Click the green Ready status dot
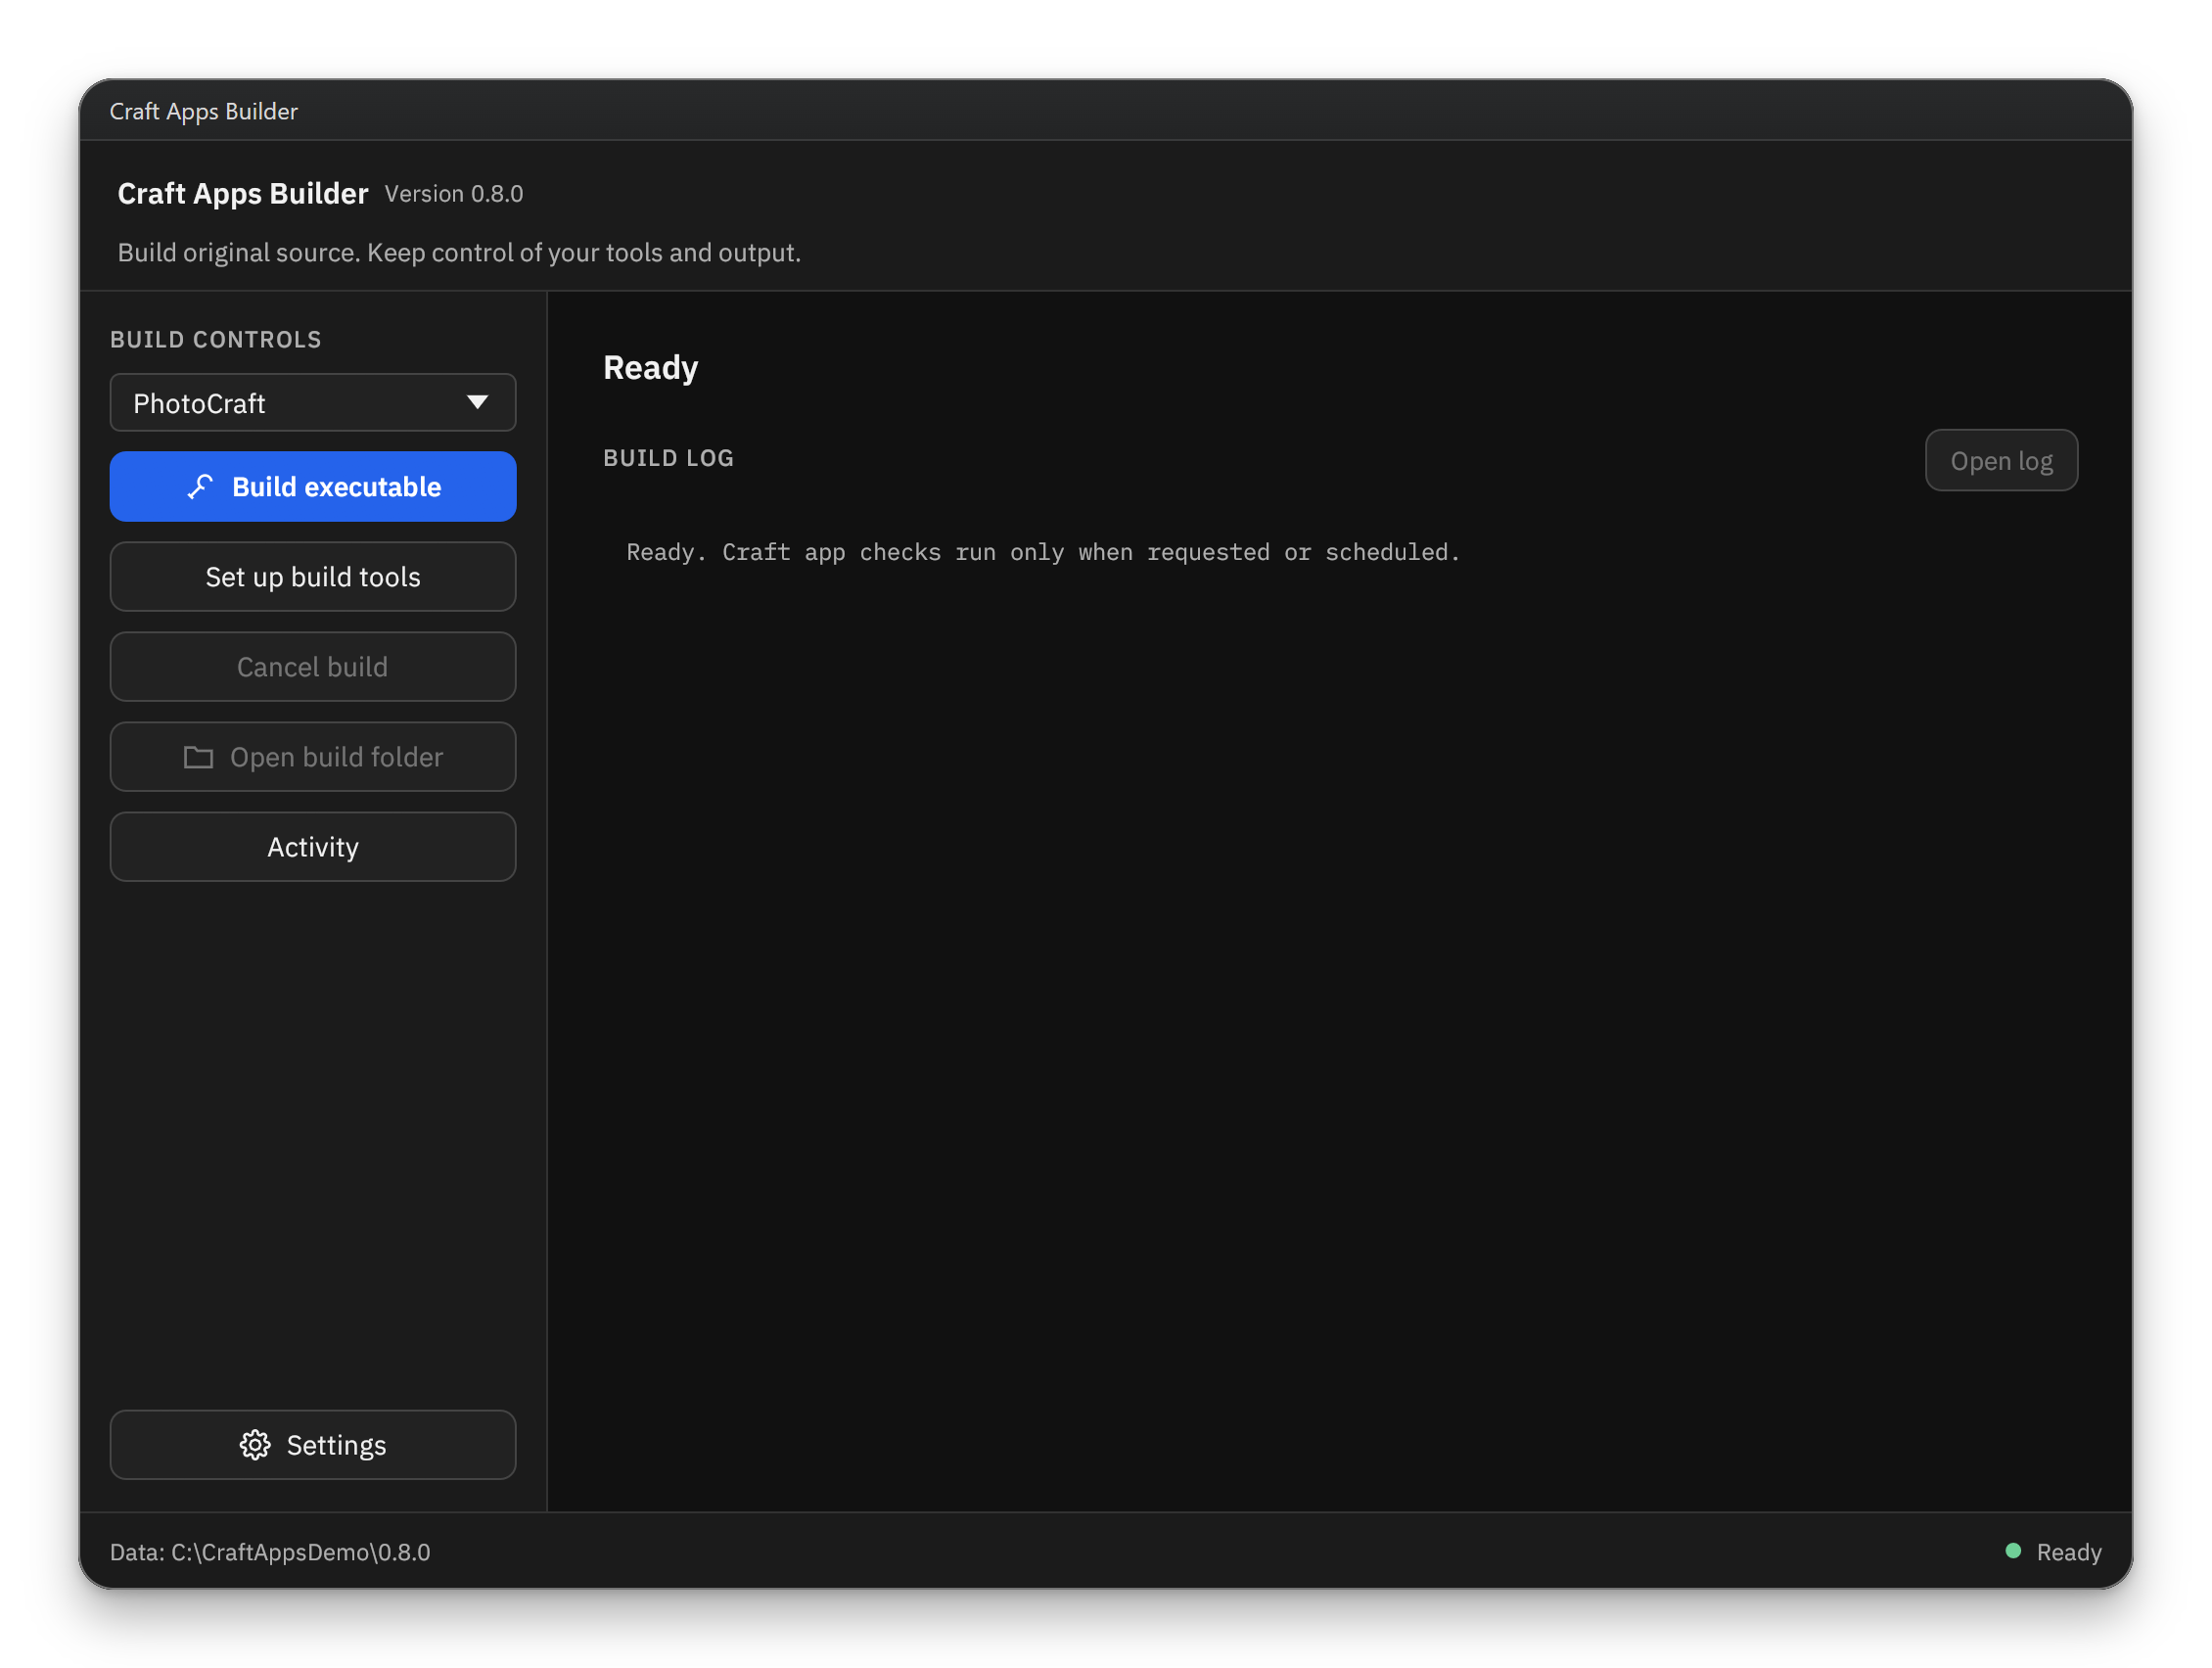 2013,1551
